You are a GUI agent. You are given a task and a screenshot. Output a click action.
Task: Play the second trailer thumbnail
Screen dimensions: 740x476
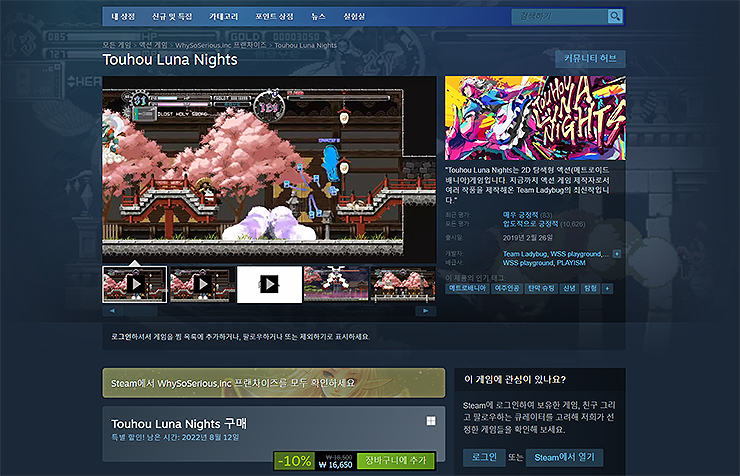click(202, 284)
